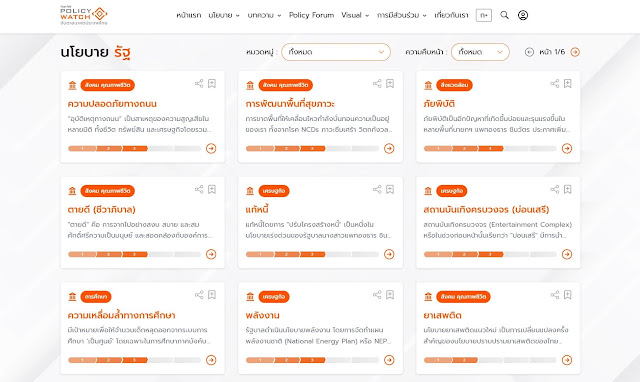
Task: Expand the บทความ navigation menu
Action: tap(264, 15)
